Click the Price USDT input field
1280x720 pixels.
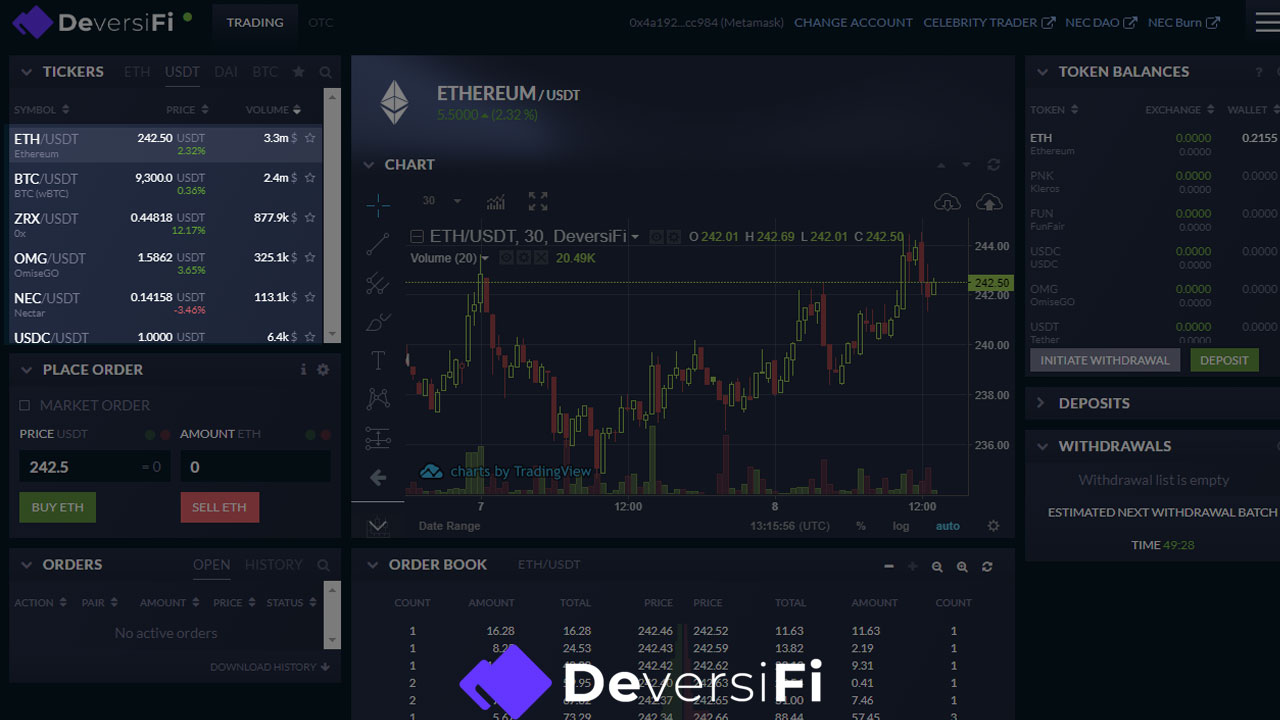pyautogui.click(x=95, y=466)
